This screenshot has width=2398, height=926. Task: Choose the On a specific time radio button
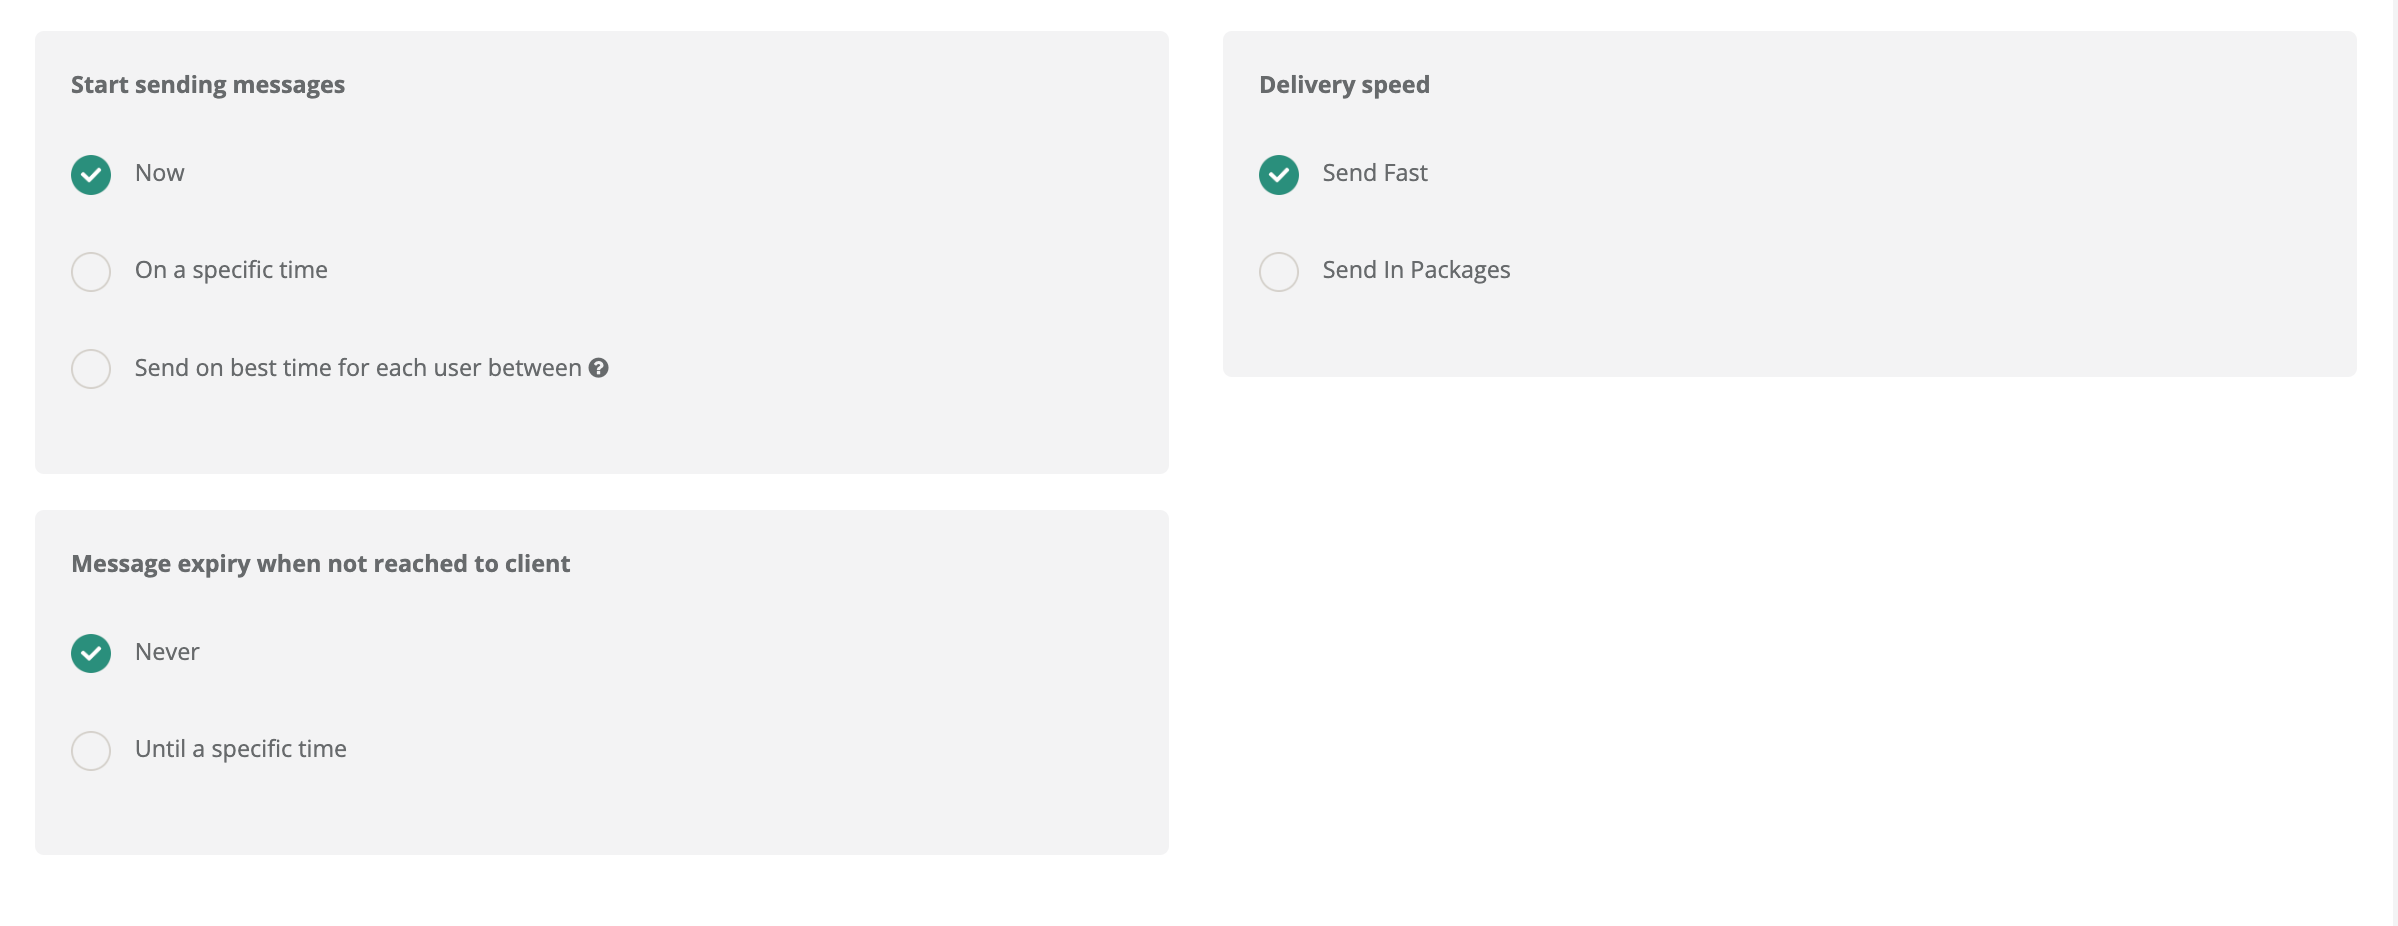[x=91, y=272]
